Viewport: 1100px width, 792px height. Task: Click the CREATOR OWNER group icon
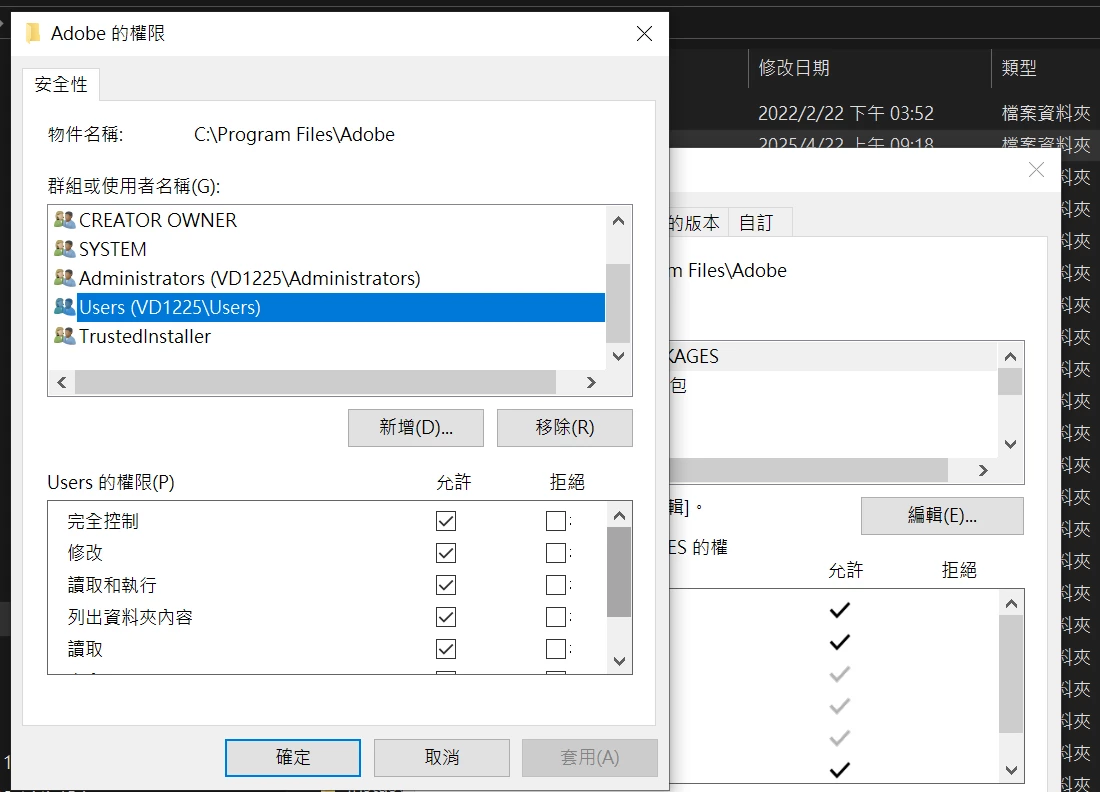[x=65, y=220]
